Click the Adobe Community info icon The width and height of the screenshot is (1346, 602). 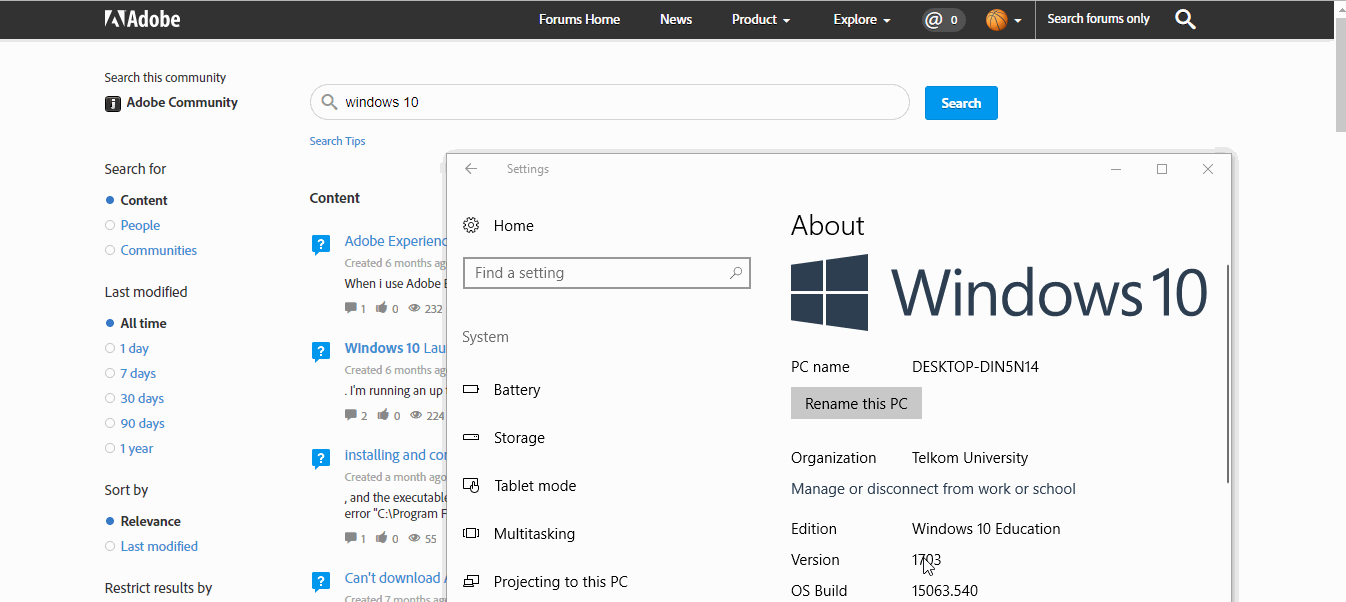(x=113, y=103)
